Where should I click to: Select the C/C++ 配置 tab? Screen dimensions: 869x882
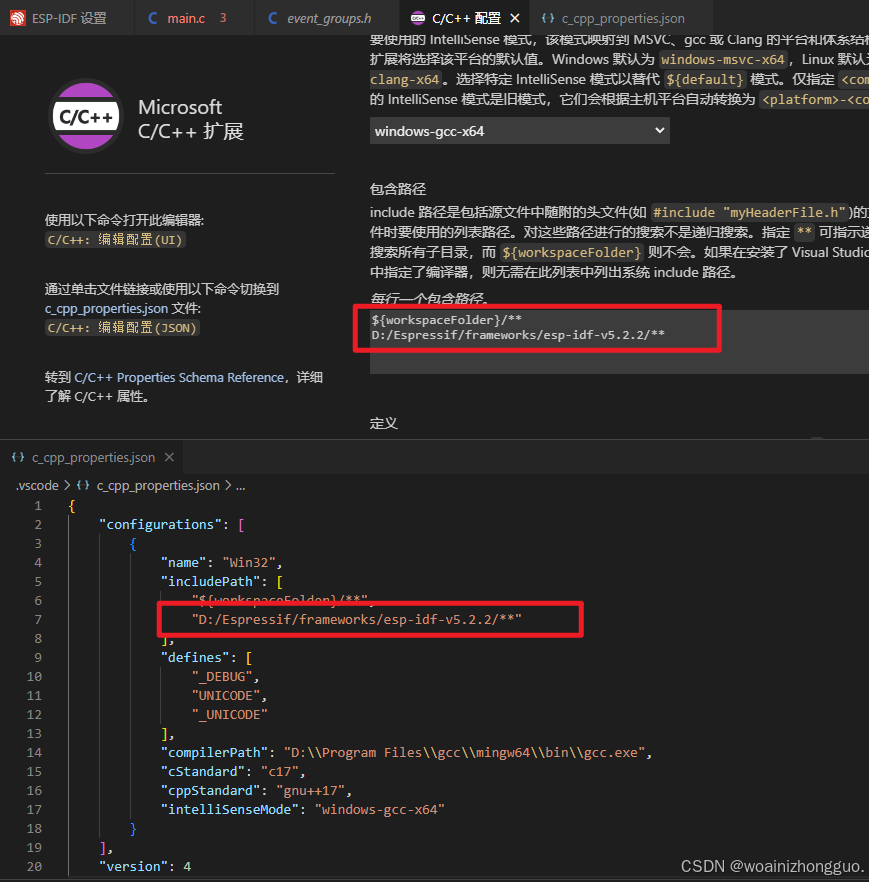[465, 18]
